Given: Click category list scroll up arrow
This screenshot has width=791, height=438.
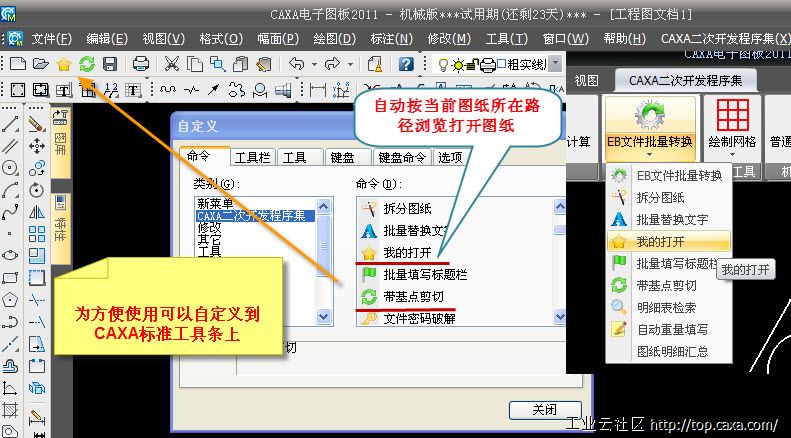Looking at the screenshot, I should coord(324,207).
